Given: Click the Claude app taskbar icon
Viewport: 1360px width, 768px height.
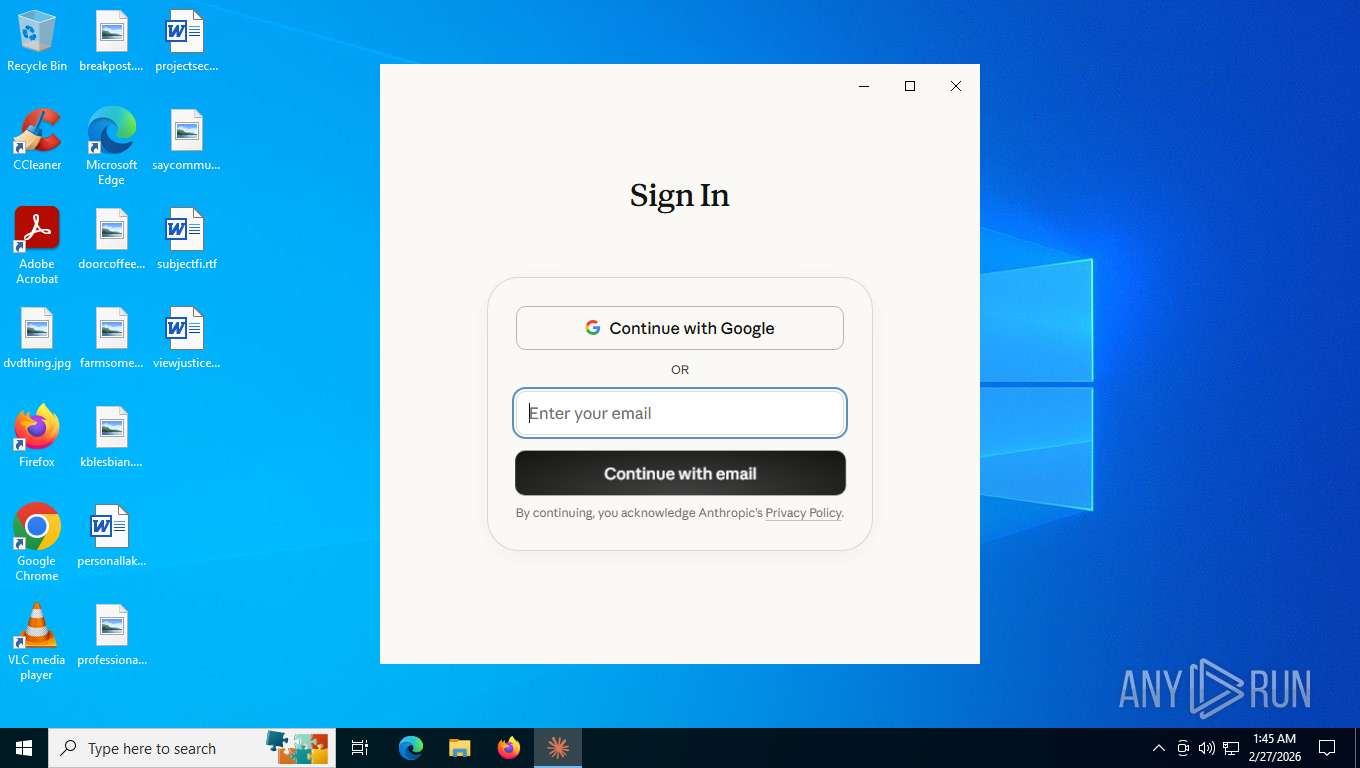Looking at the screenshot, I should (558, 748).
